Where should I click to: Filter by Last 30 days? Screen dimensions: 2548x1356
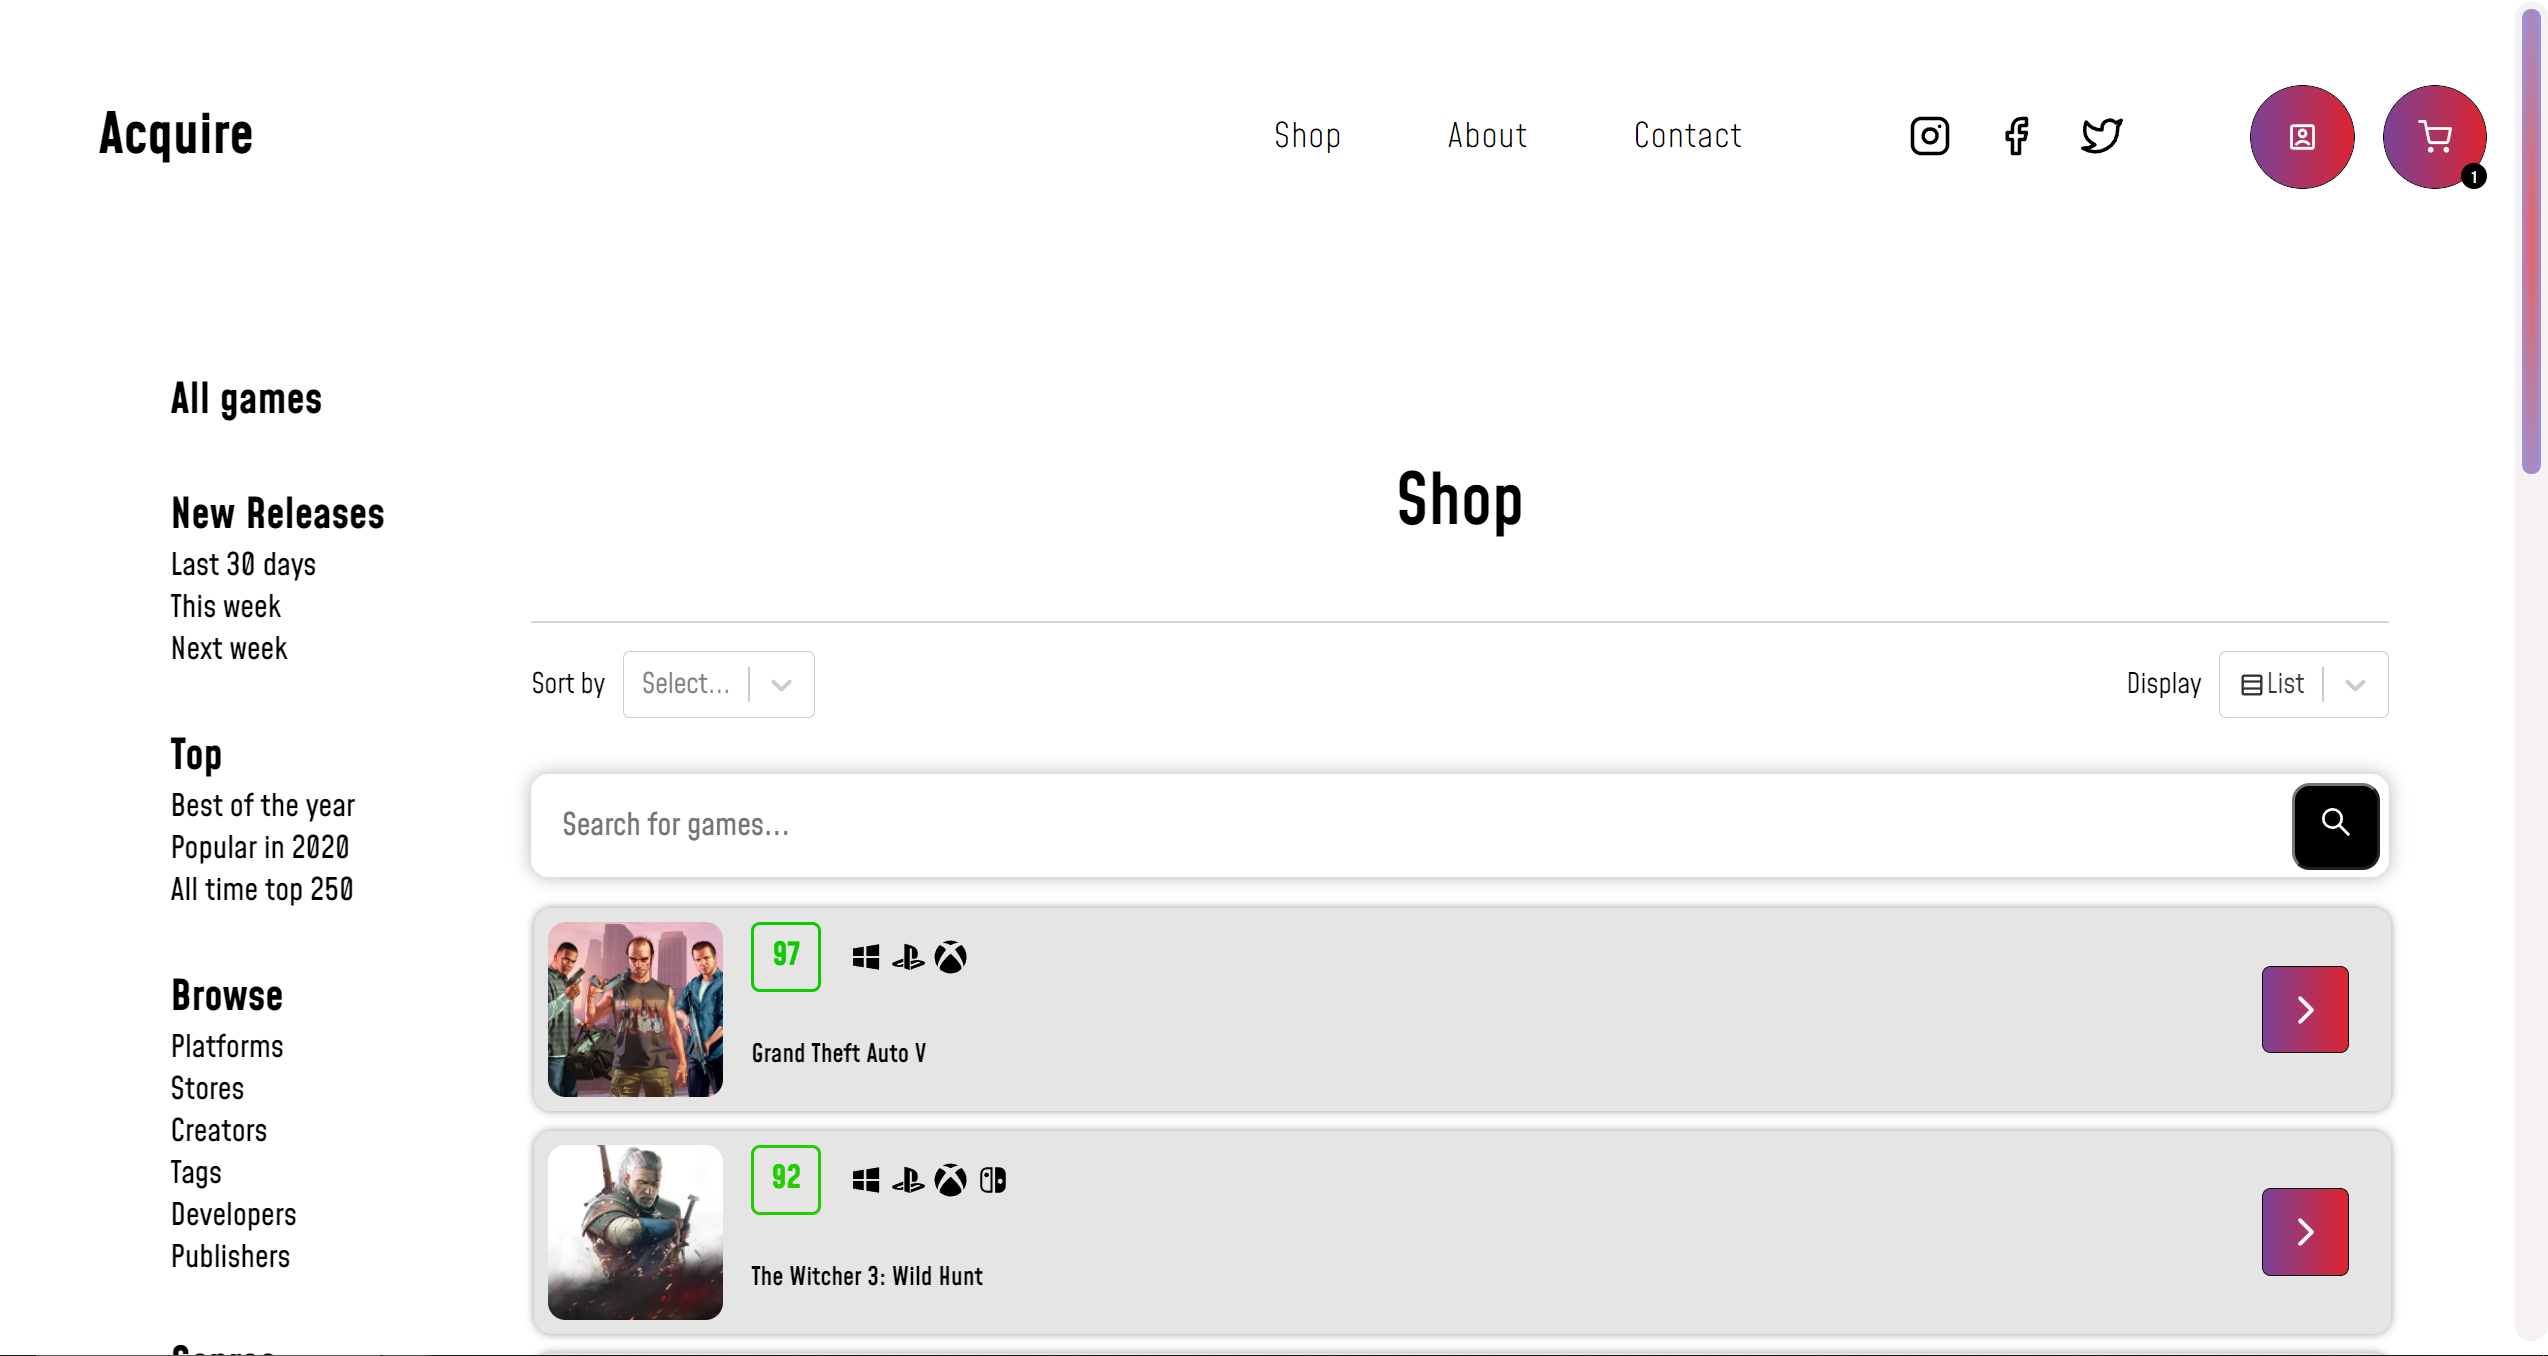point(243,565)
